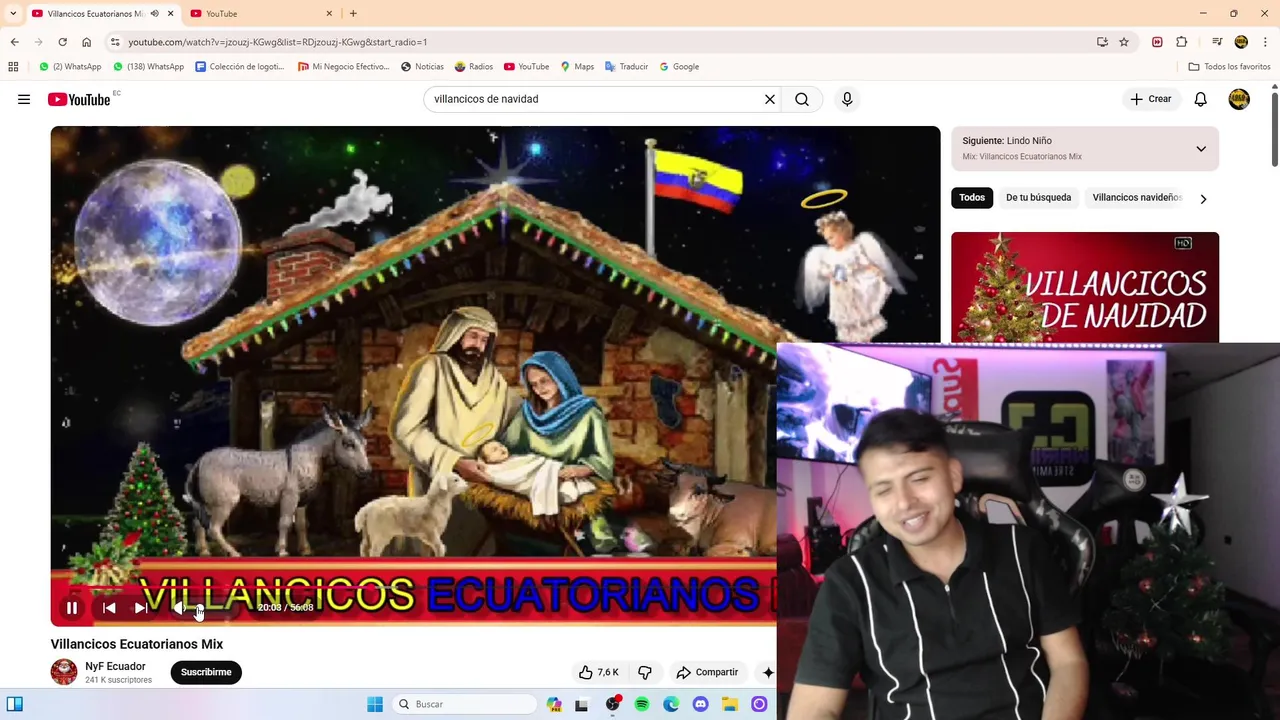Open the sparkle Ask button
The height and width of the screenshot is (720, 1280).
(x=767, y=672)
